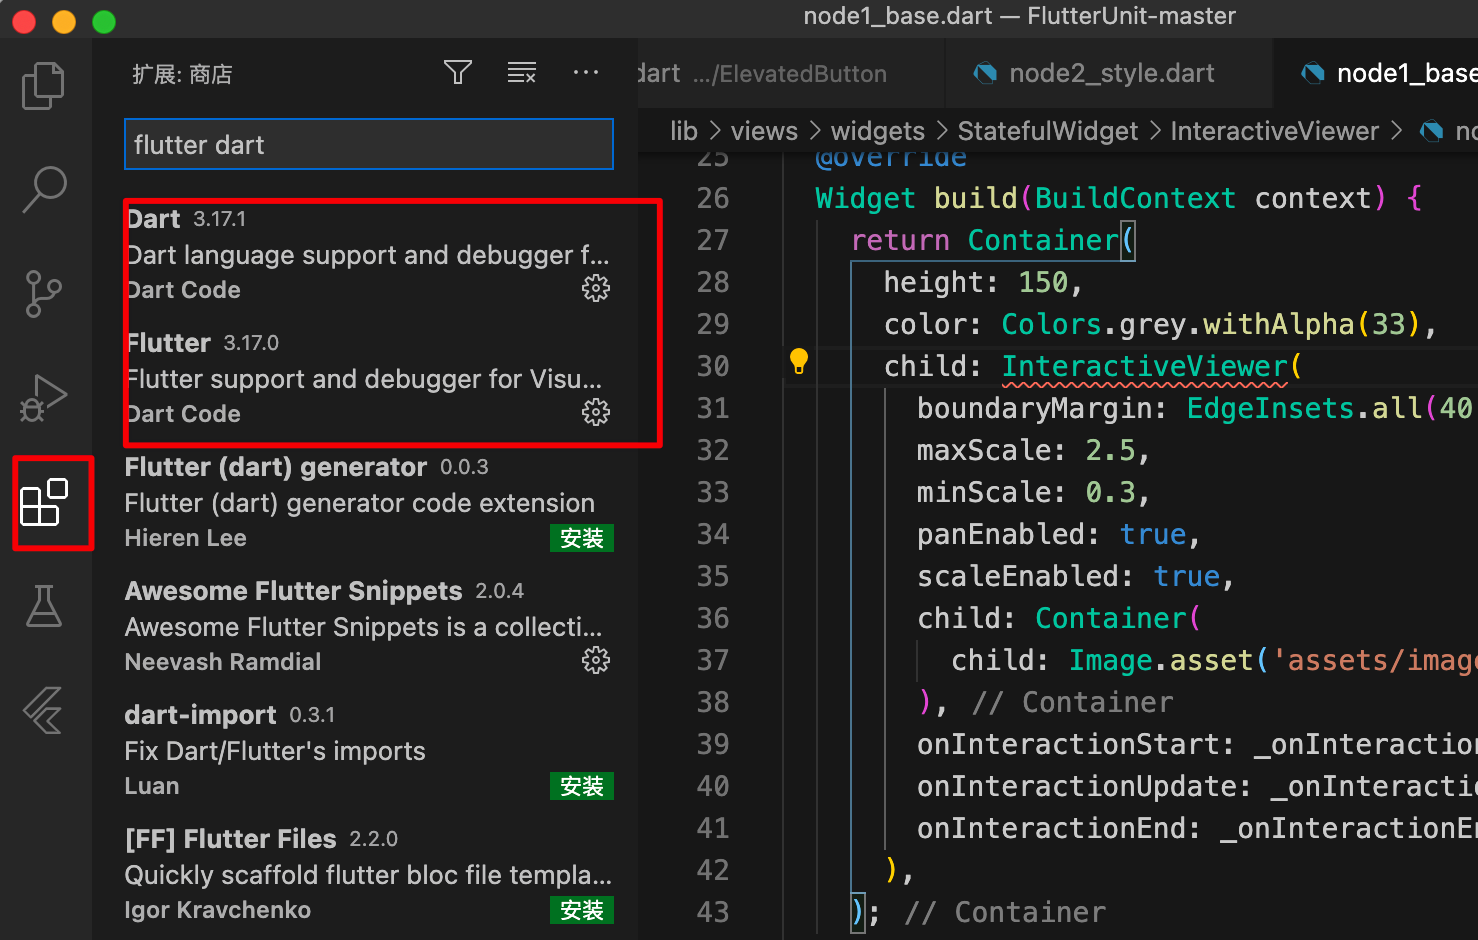This screenshot has width=1478, height=940.
Task: Open the Run and Debug view
Action: click(43, 398)
